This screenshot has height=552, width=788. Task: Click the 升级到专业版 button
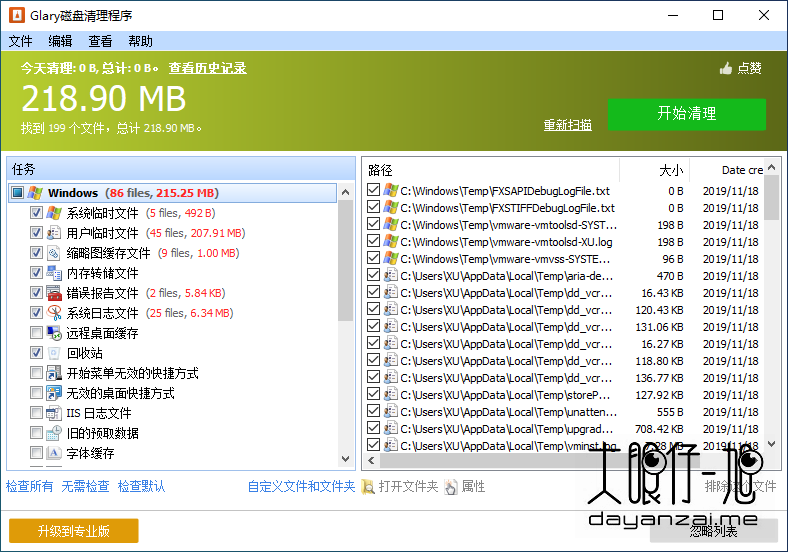[73, 531]
